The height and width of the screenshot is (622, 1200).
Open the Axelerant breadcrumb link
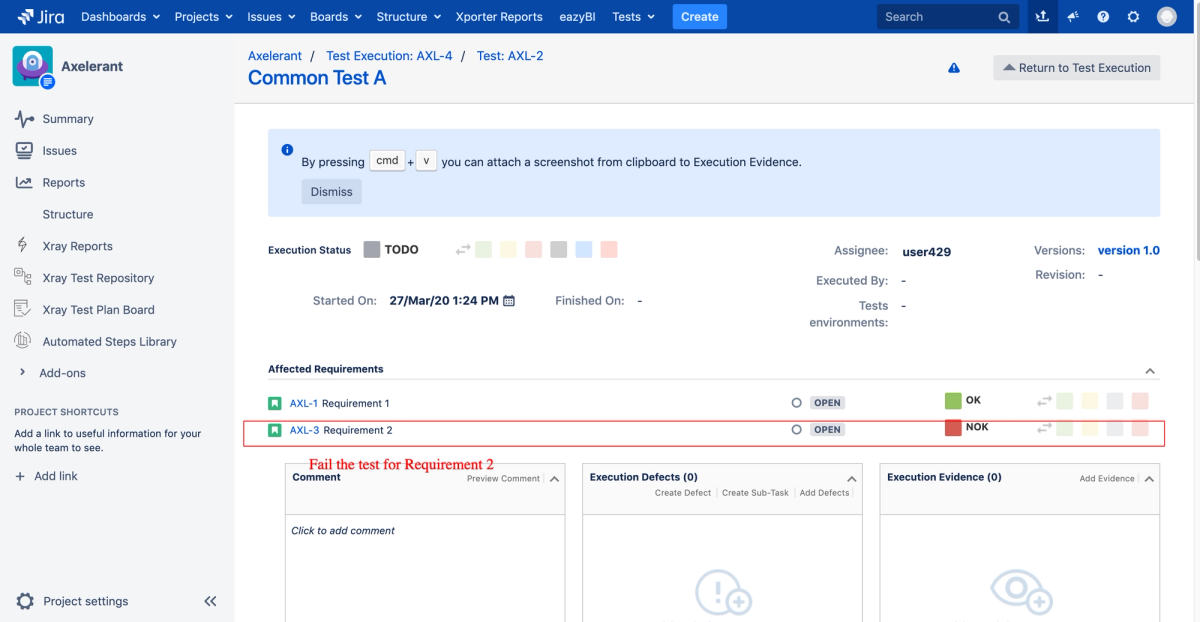tap(275, 56)
